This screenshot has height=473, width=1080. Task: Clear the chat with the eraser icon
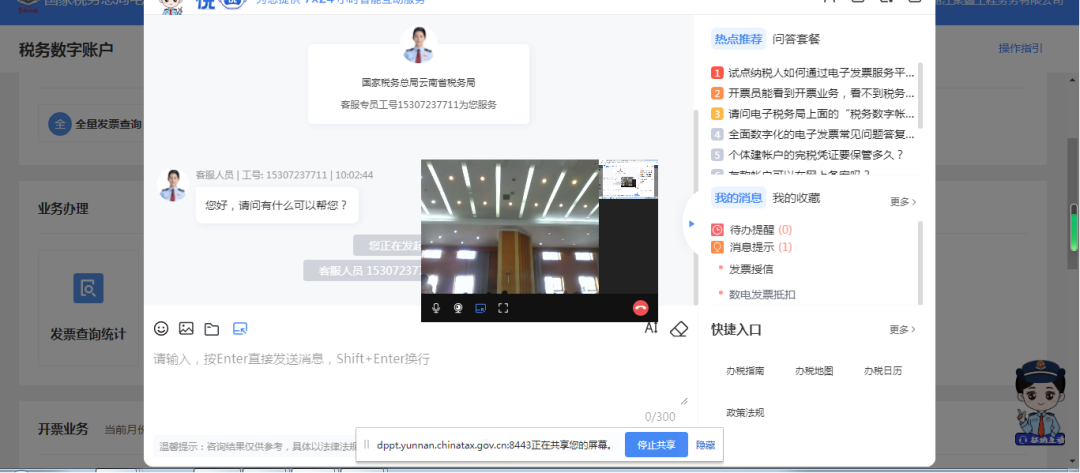click(x=678, y=329)
